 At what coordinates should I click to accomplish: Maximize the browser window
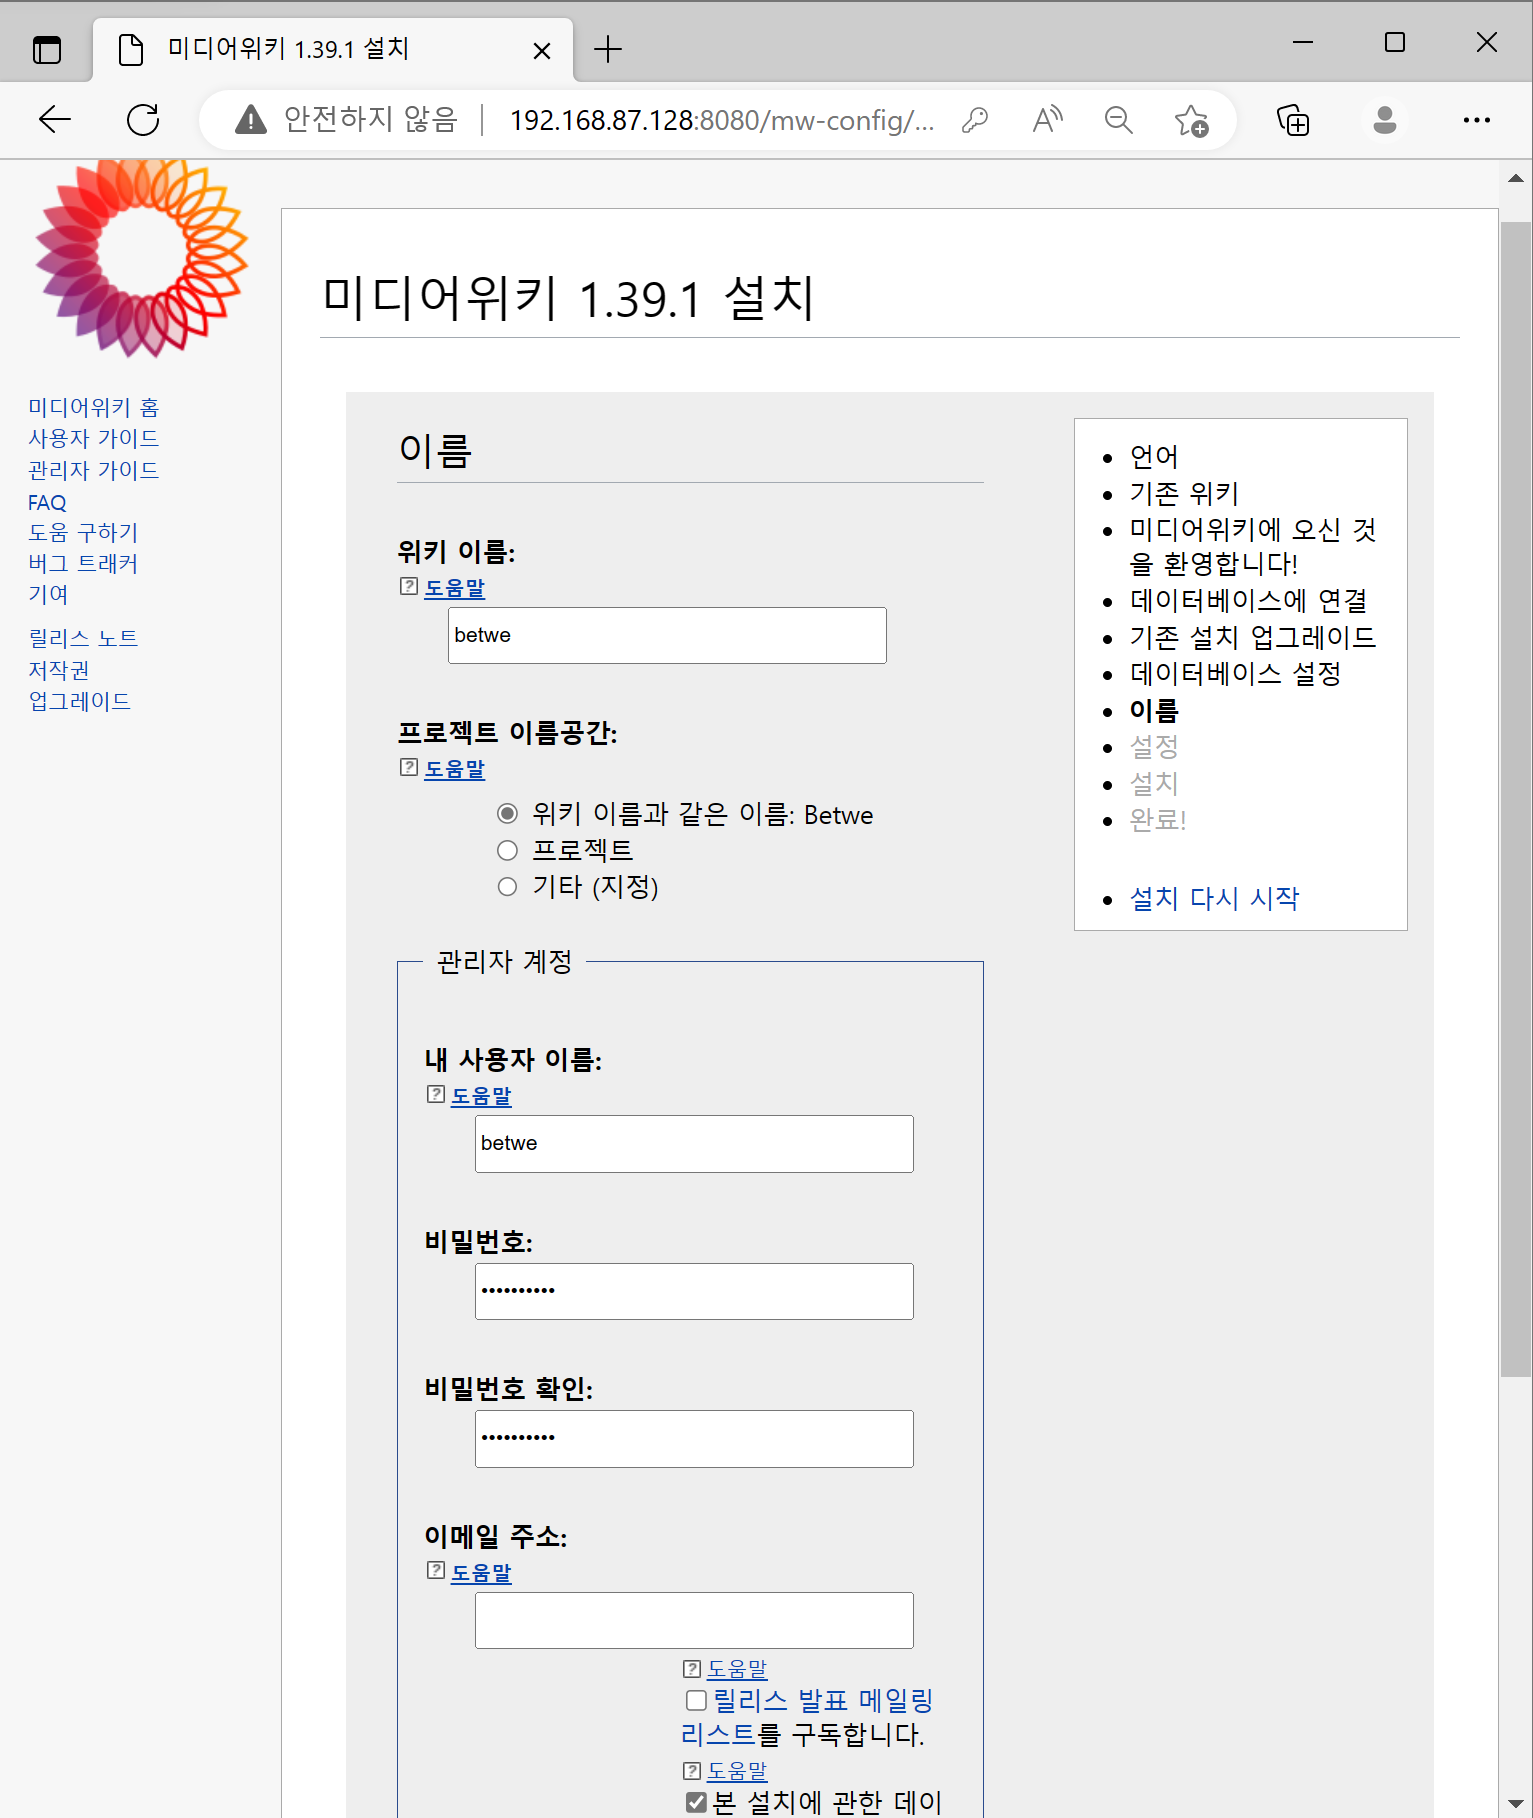coord(1395,42)
